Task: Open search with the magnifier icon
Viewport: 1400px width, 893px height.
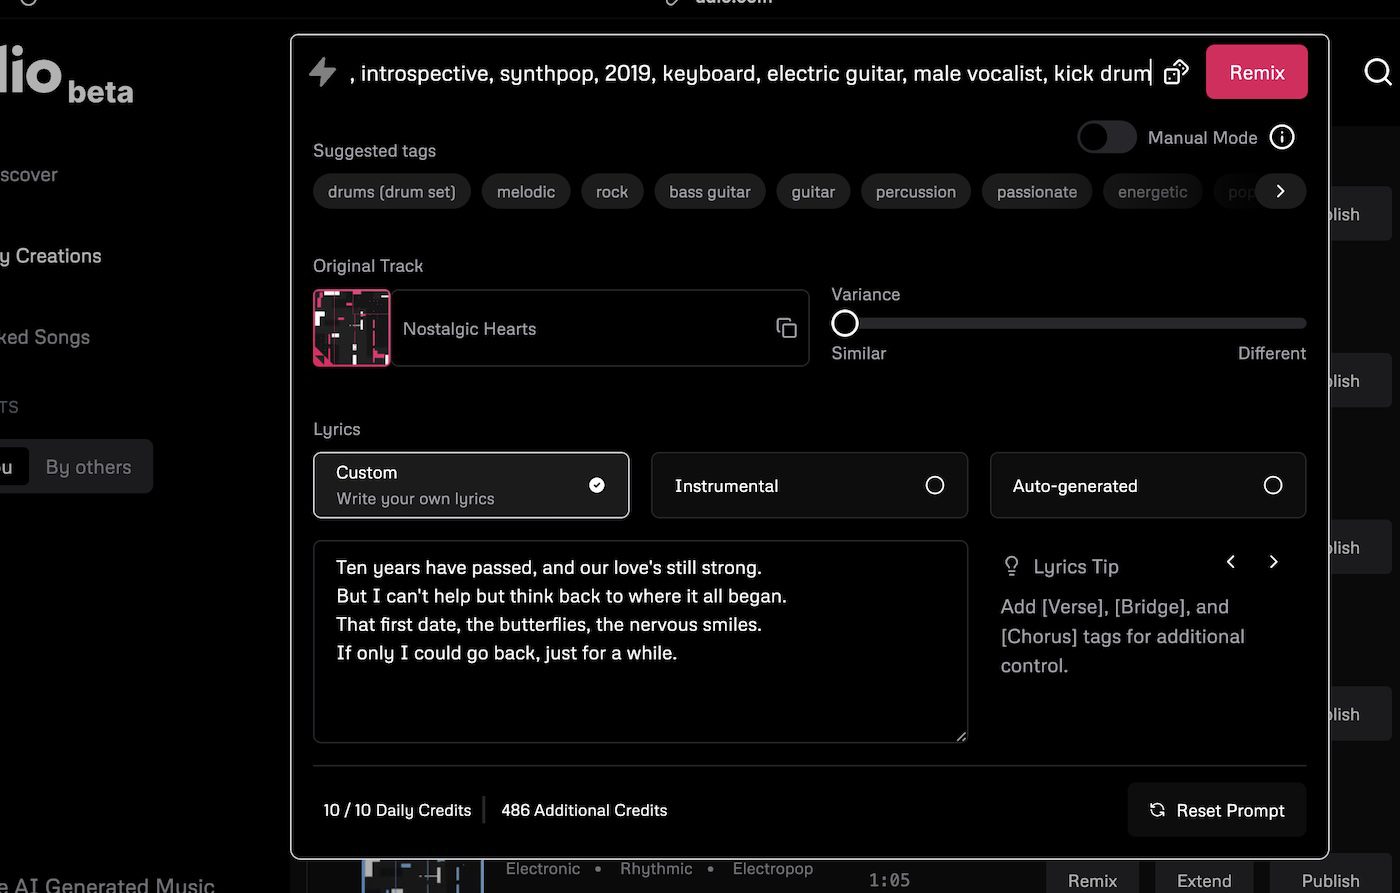Action: click(1378, 71)
